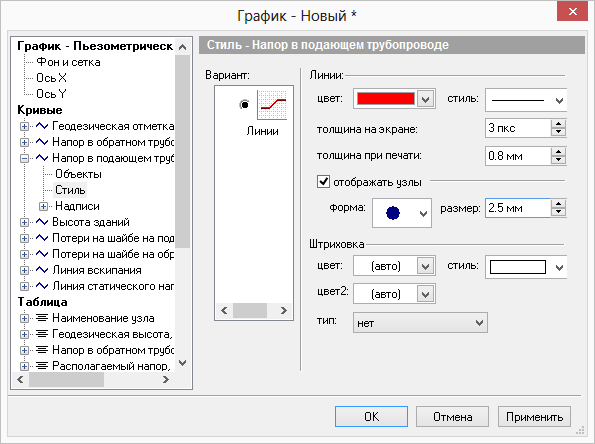The width and height of the screenshot is (595, 444).
Task: Select Стиль tree item
Action: click(x=70, y=190)
